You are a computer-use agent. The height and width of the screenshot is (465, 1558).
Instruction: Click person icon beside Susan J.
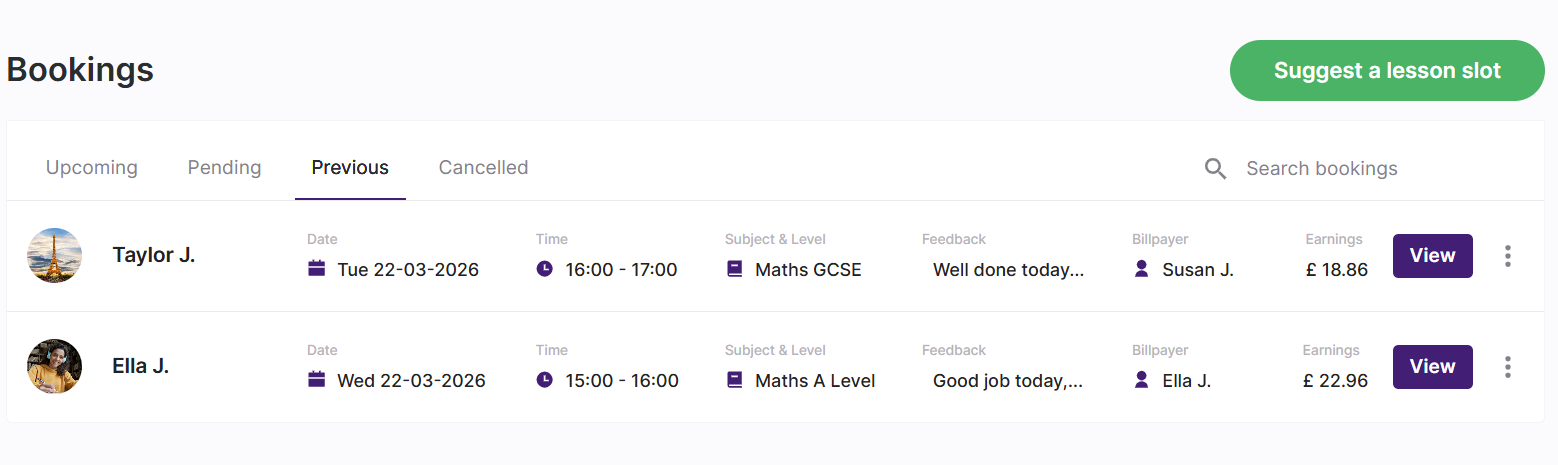click(1142, 269)
